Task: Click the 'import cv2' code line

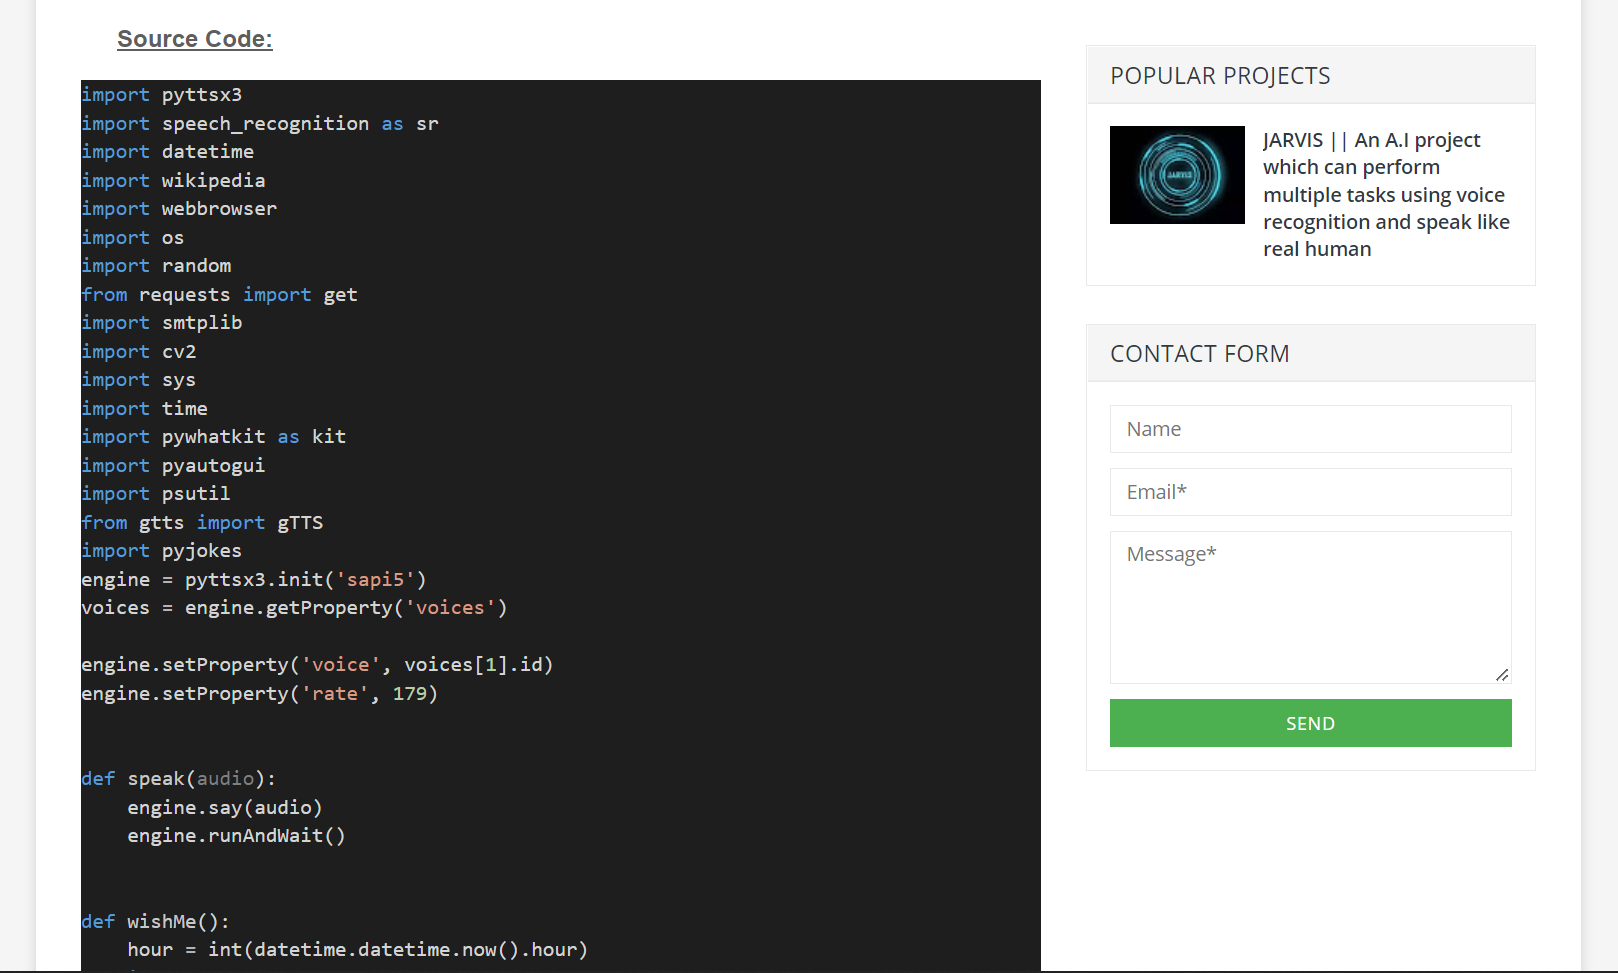Action: click(x=139, y=352)
